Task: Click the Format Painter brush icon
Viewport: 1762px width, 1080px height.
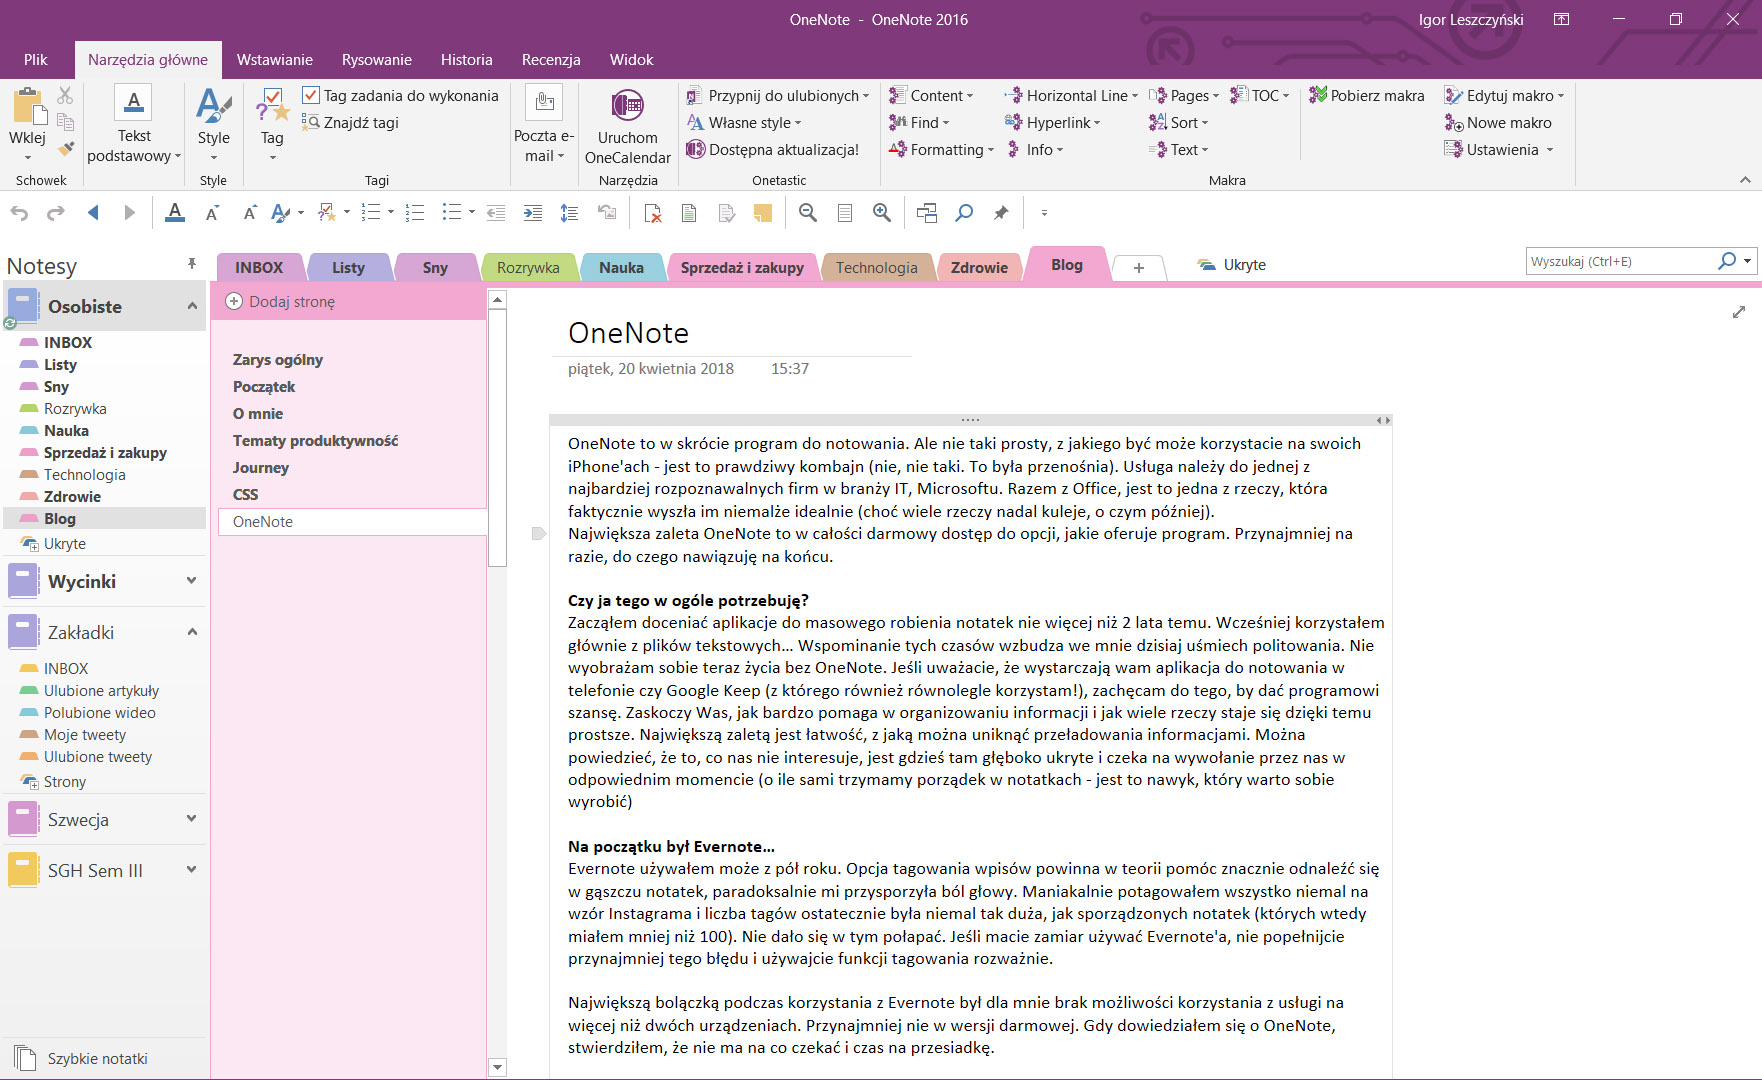Action: [x=66, y=148]
